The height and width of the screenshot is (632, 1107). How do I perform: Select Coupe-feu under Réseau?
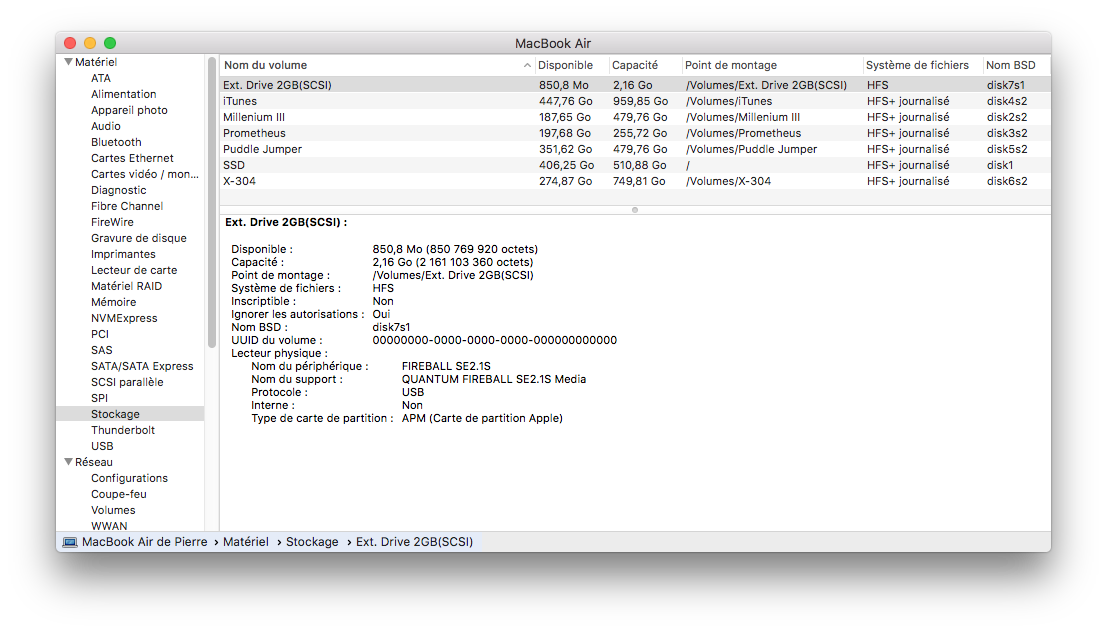coord(119,494)
